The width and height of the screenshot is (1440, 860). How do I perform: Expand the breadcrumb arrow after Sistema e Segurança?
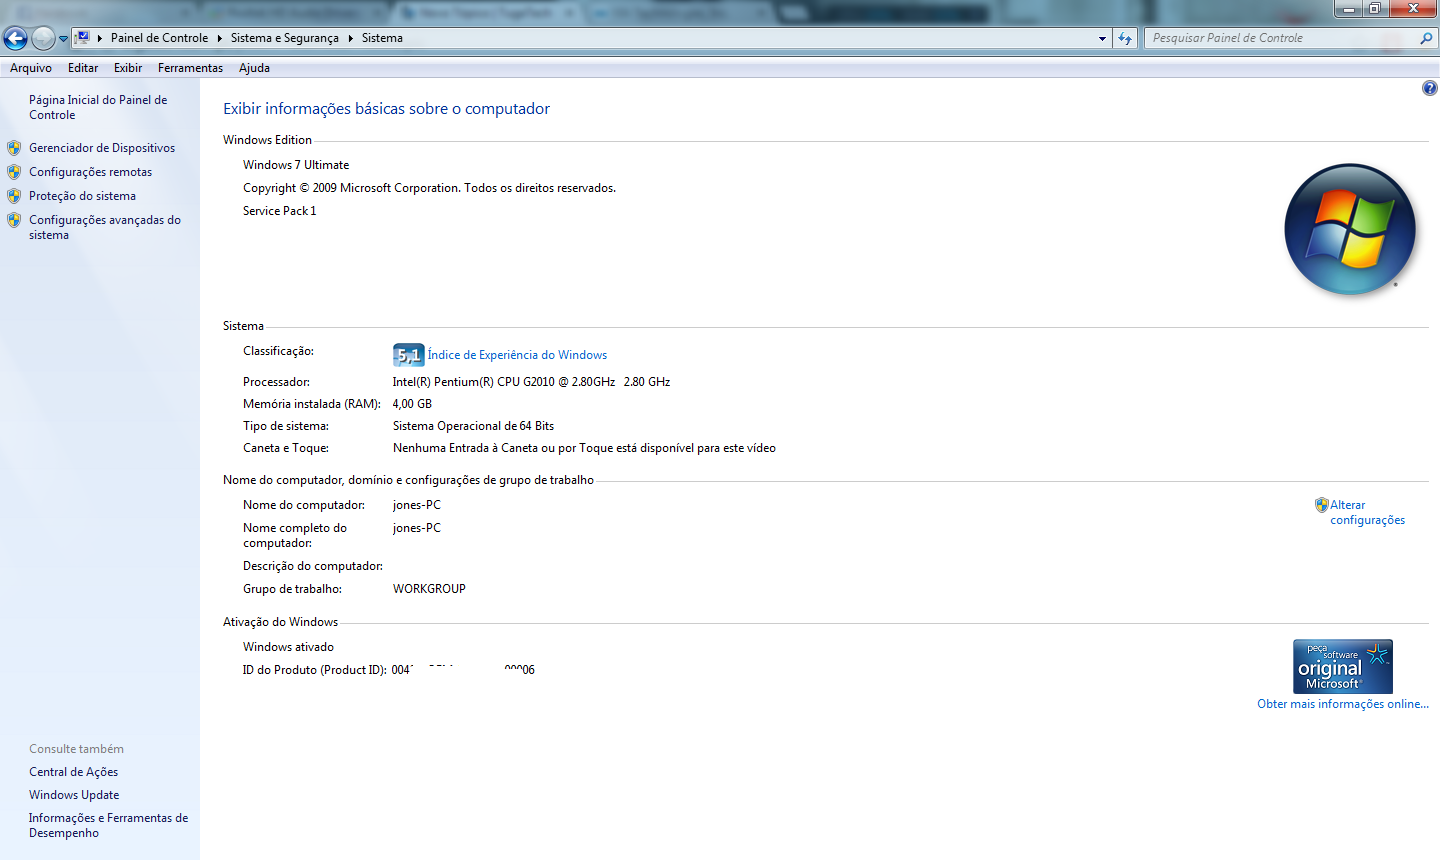[351, 38]
